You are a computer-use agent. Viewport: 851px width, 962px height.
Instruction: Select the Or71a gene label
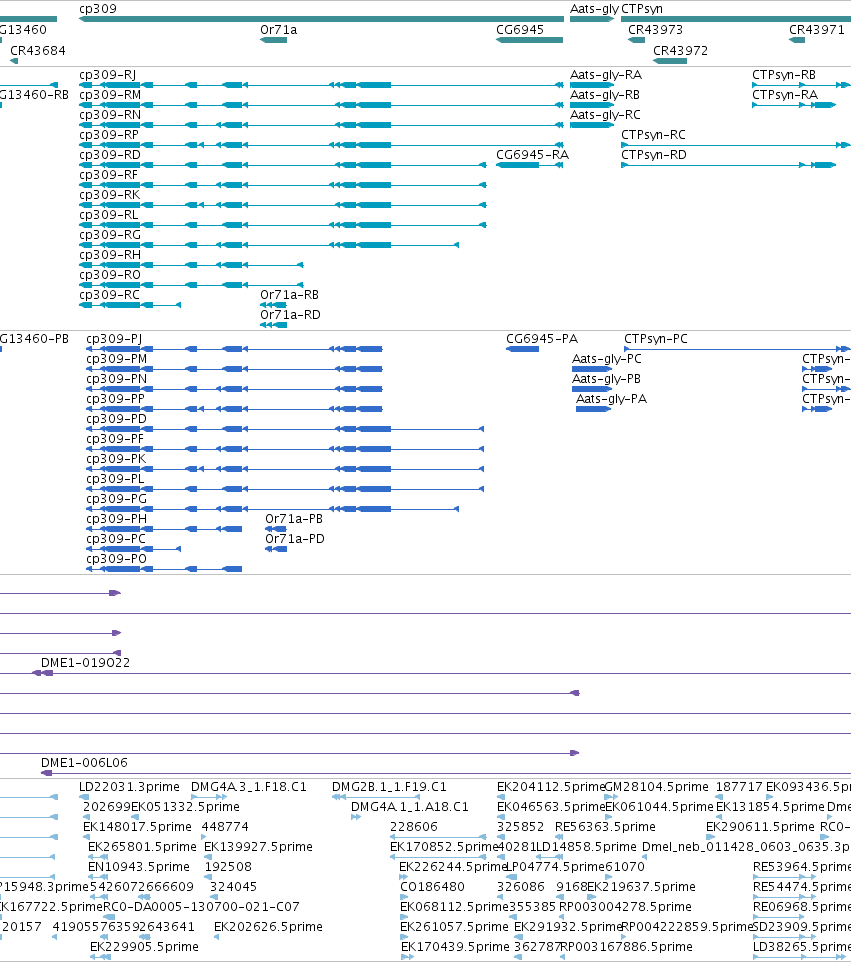(x=279, y=30)
